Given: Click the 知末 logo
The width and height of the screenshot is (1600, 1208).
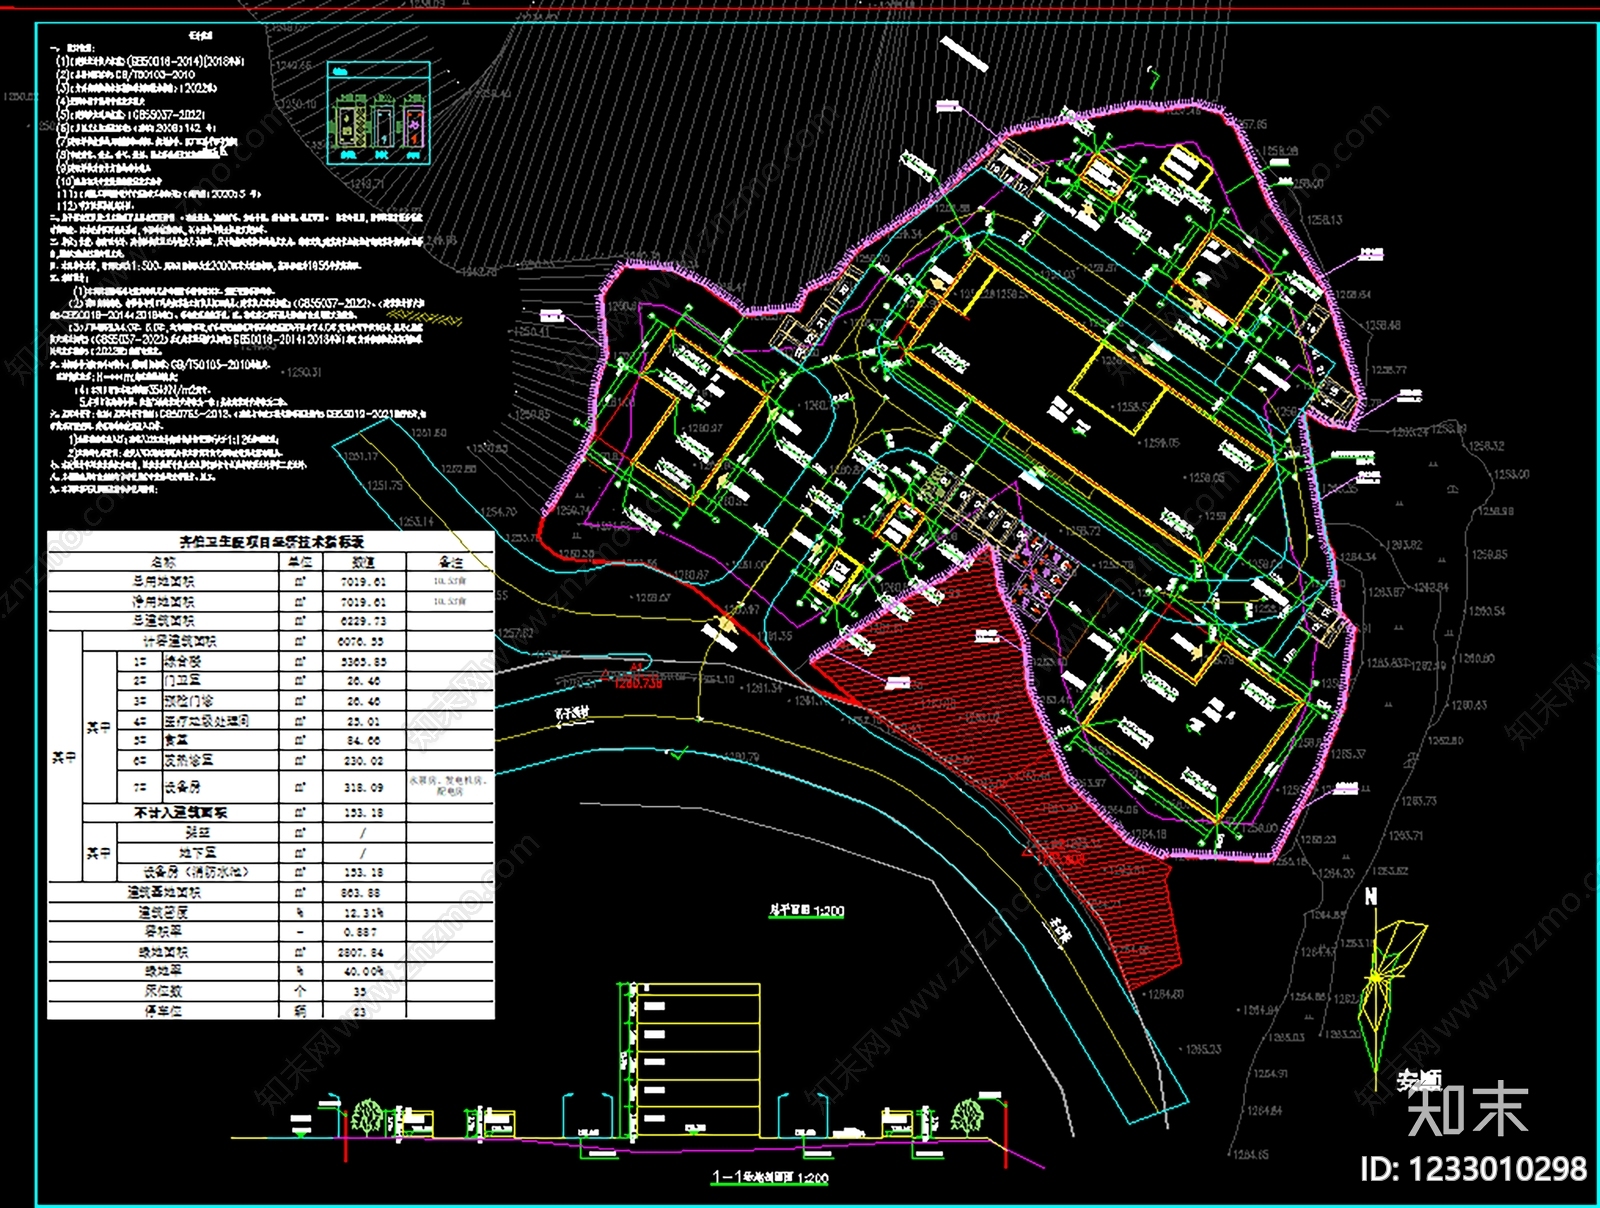Looking at the screenshot, I should coord(1468,1110).
